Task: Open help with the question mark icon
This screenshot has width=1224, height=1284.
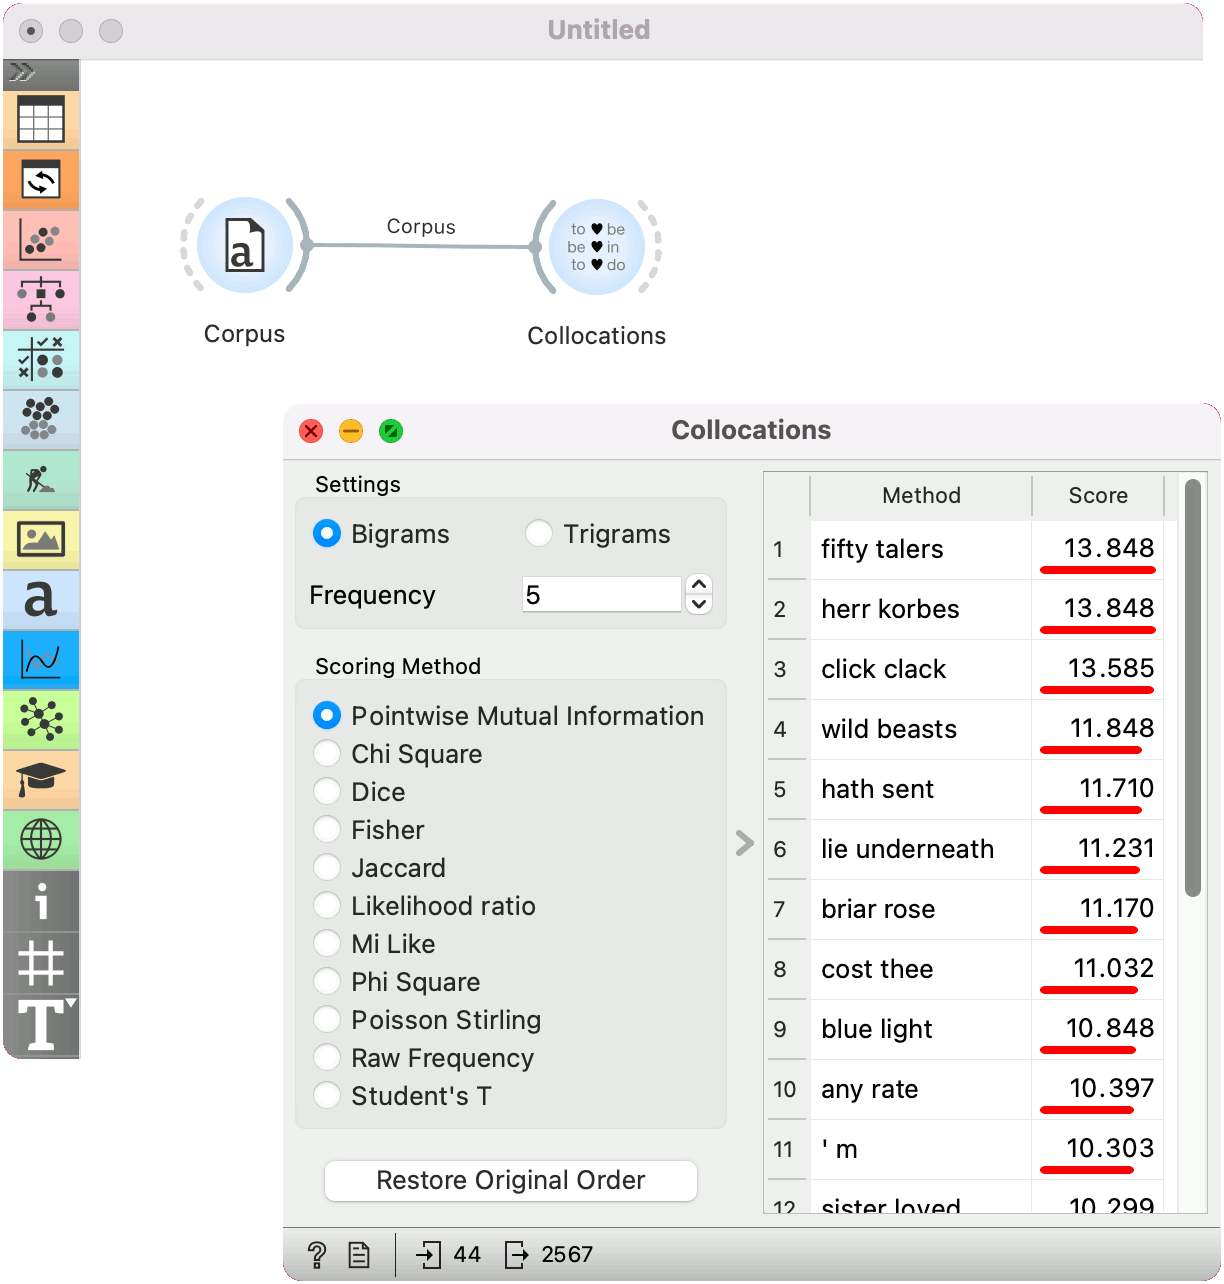Action: 317,1254
